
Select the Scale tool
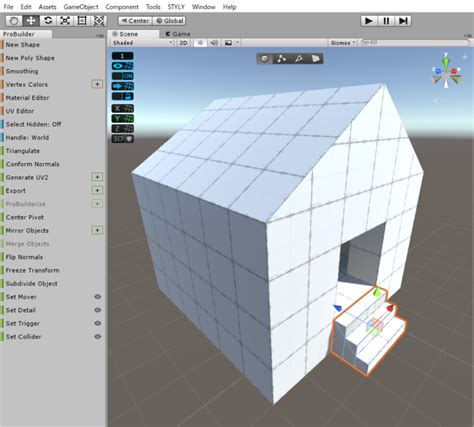(65, 21)
